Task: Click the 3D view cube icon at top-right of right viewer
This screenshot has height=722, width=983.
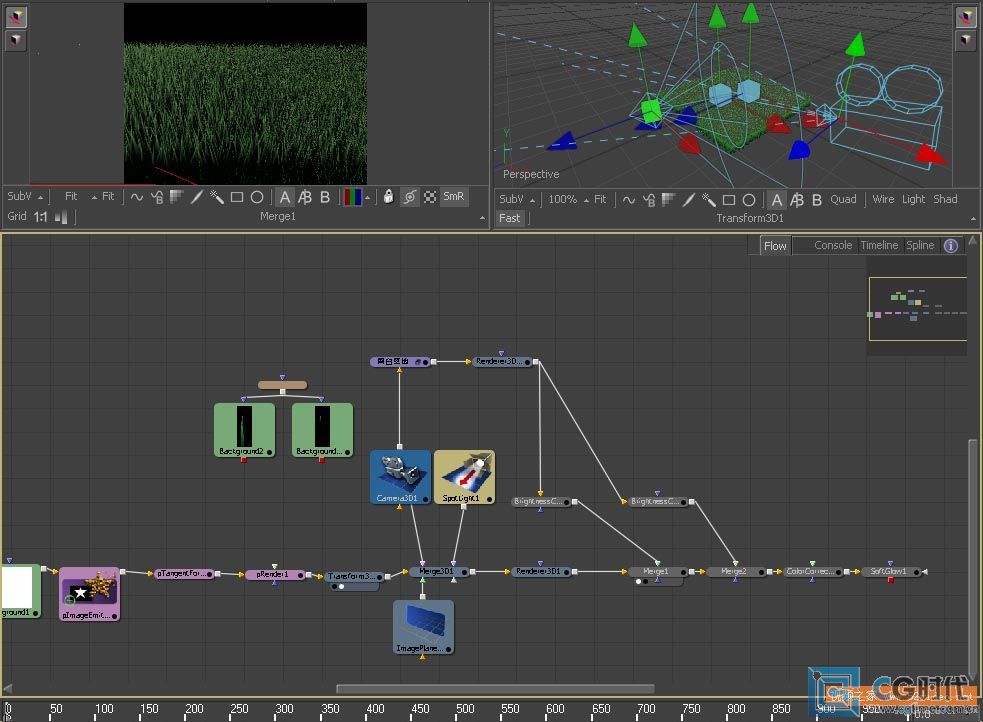Action: pos(965,16)
